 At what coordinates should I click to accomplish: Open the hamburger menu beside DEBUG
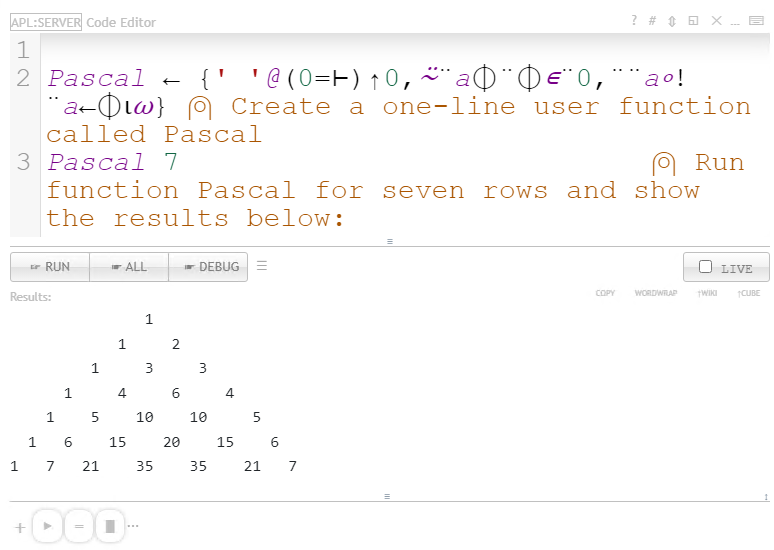pyautogui.click(x=262, y=266)
